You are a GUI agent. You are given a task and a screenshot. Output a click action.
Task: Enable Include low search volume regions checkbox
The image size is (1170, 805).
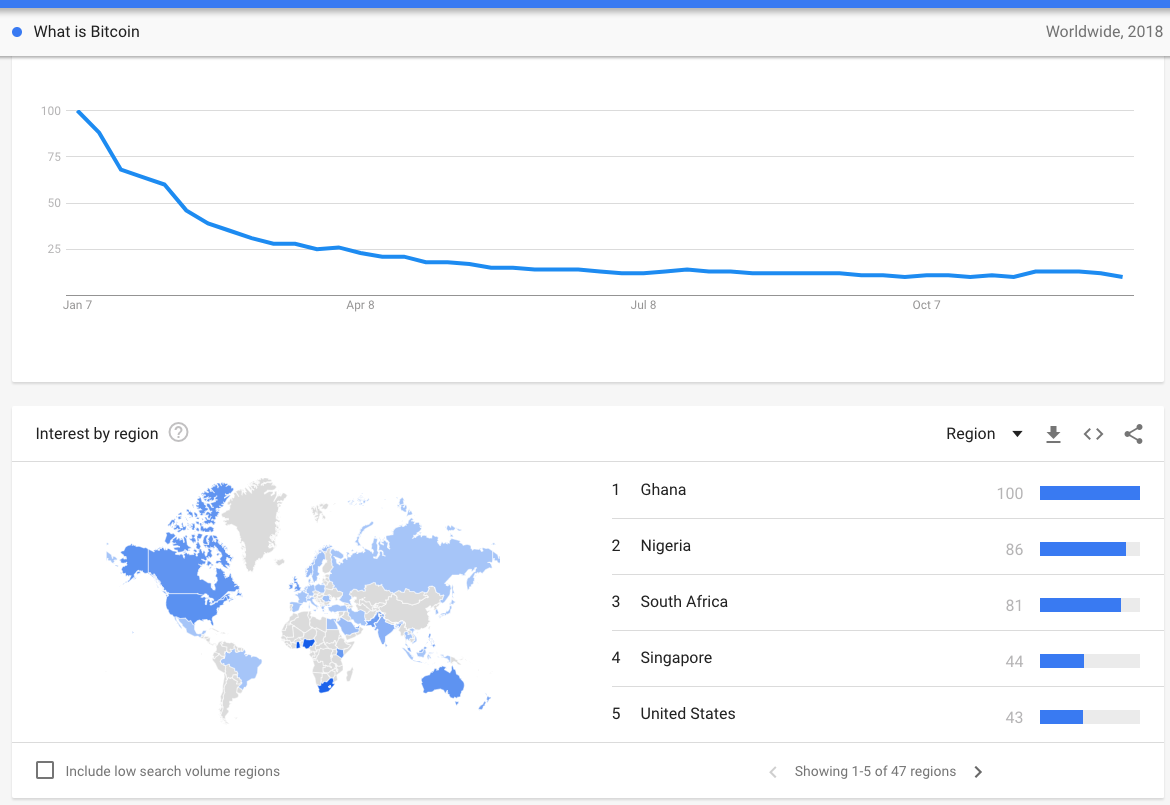pyautogui.click(x=45, y=770)
